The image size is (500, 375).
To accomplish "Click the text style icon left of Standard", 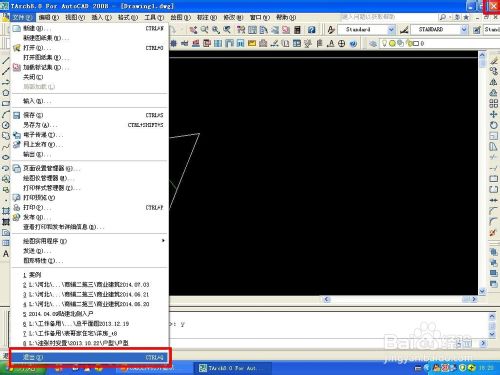I will pyautogui.click(x=331, y=30).
